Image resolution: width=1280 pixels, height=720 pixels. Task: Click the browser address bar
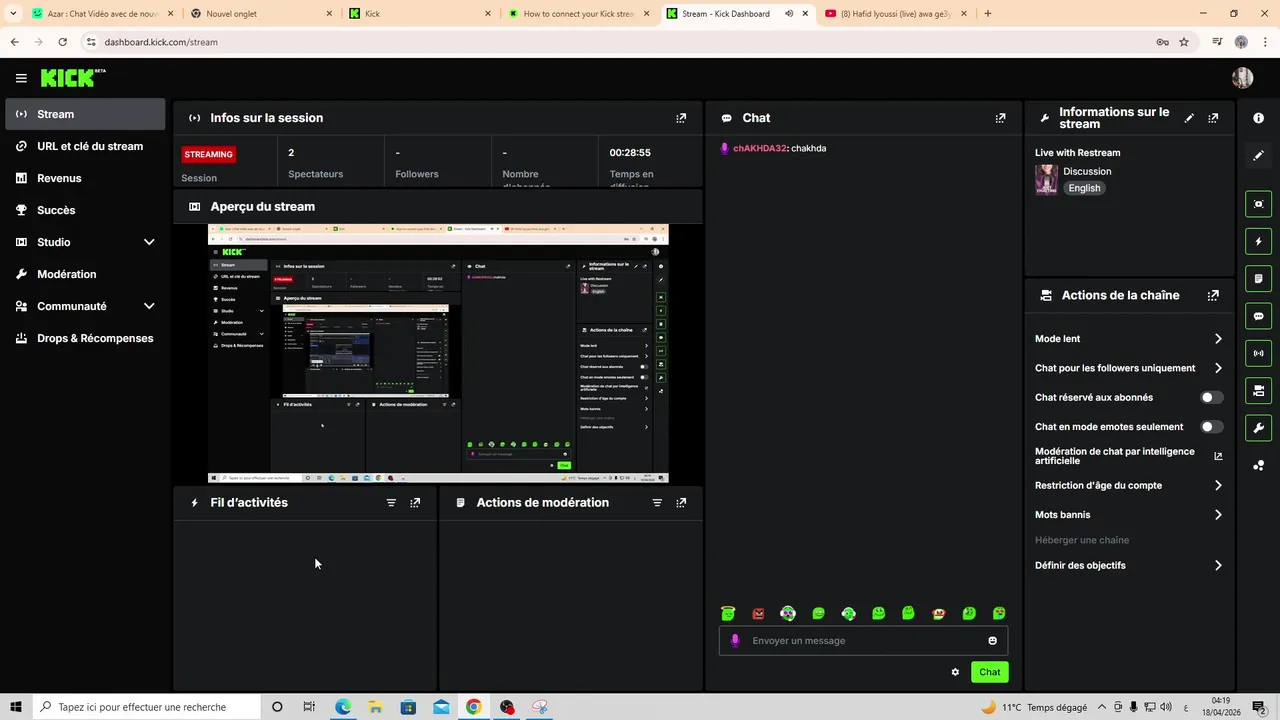(620, 42)
